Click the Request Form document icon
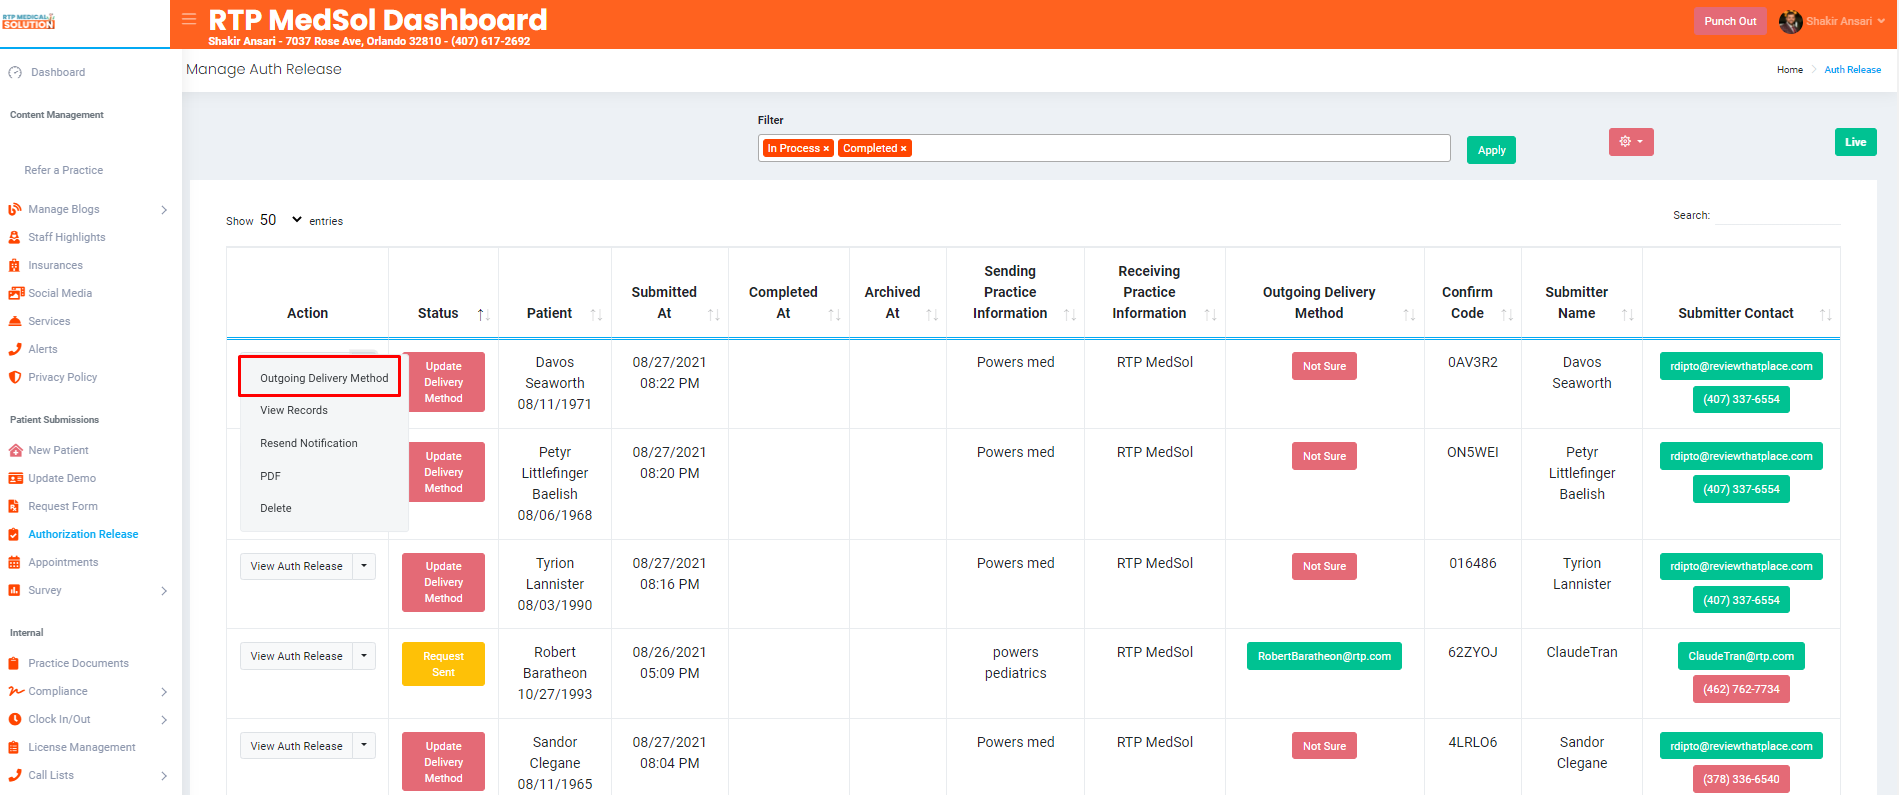 coord(15,506)
